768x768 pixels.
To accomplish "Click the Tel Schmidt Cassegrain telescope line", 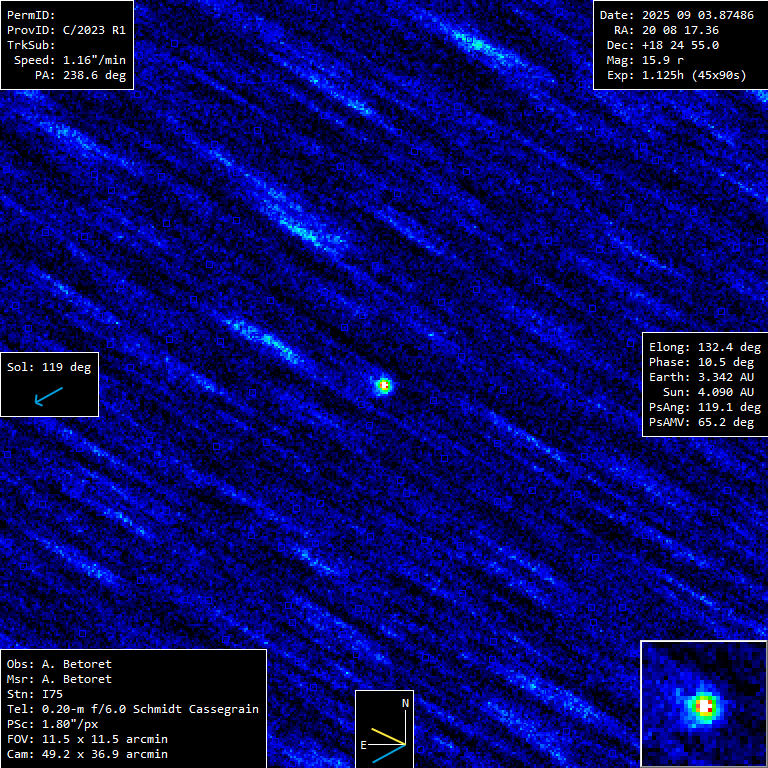I will 132,709.
